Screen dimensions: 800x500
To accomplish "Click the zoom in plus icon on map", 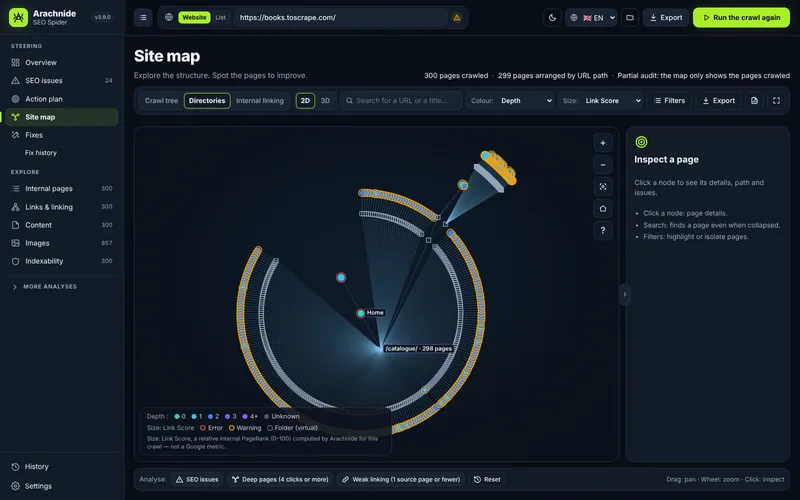I will (603, 143).
